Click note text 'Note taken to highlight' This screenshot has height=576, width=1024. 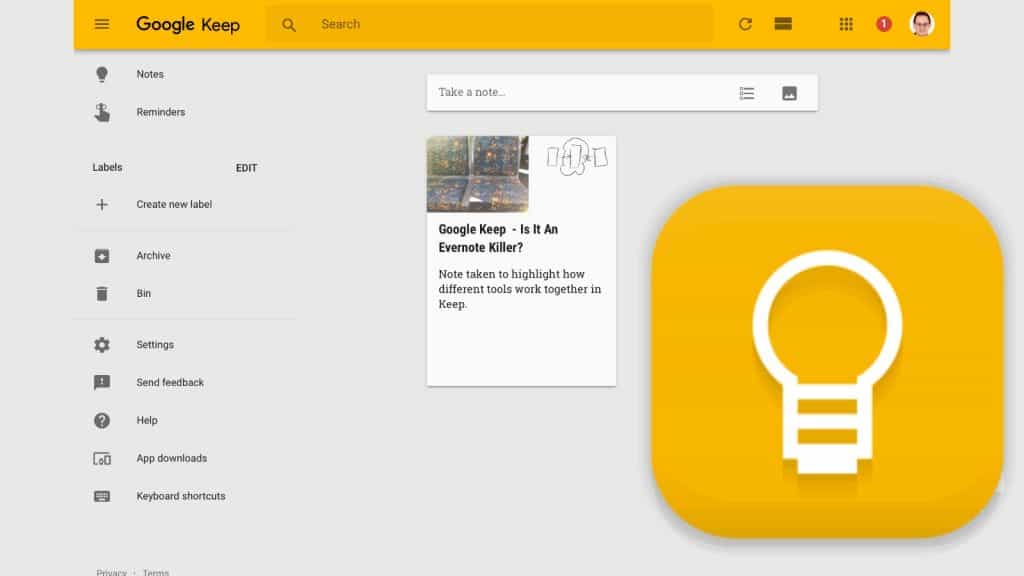pyautogui.click(x=520, y=289)
